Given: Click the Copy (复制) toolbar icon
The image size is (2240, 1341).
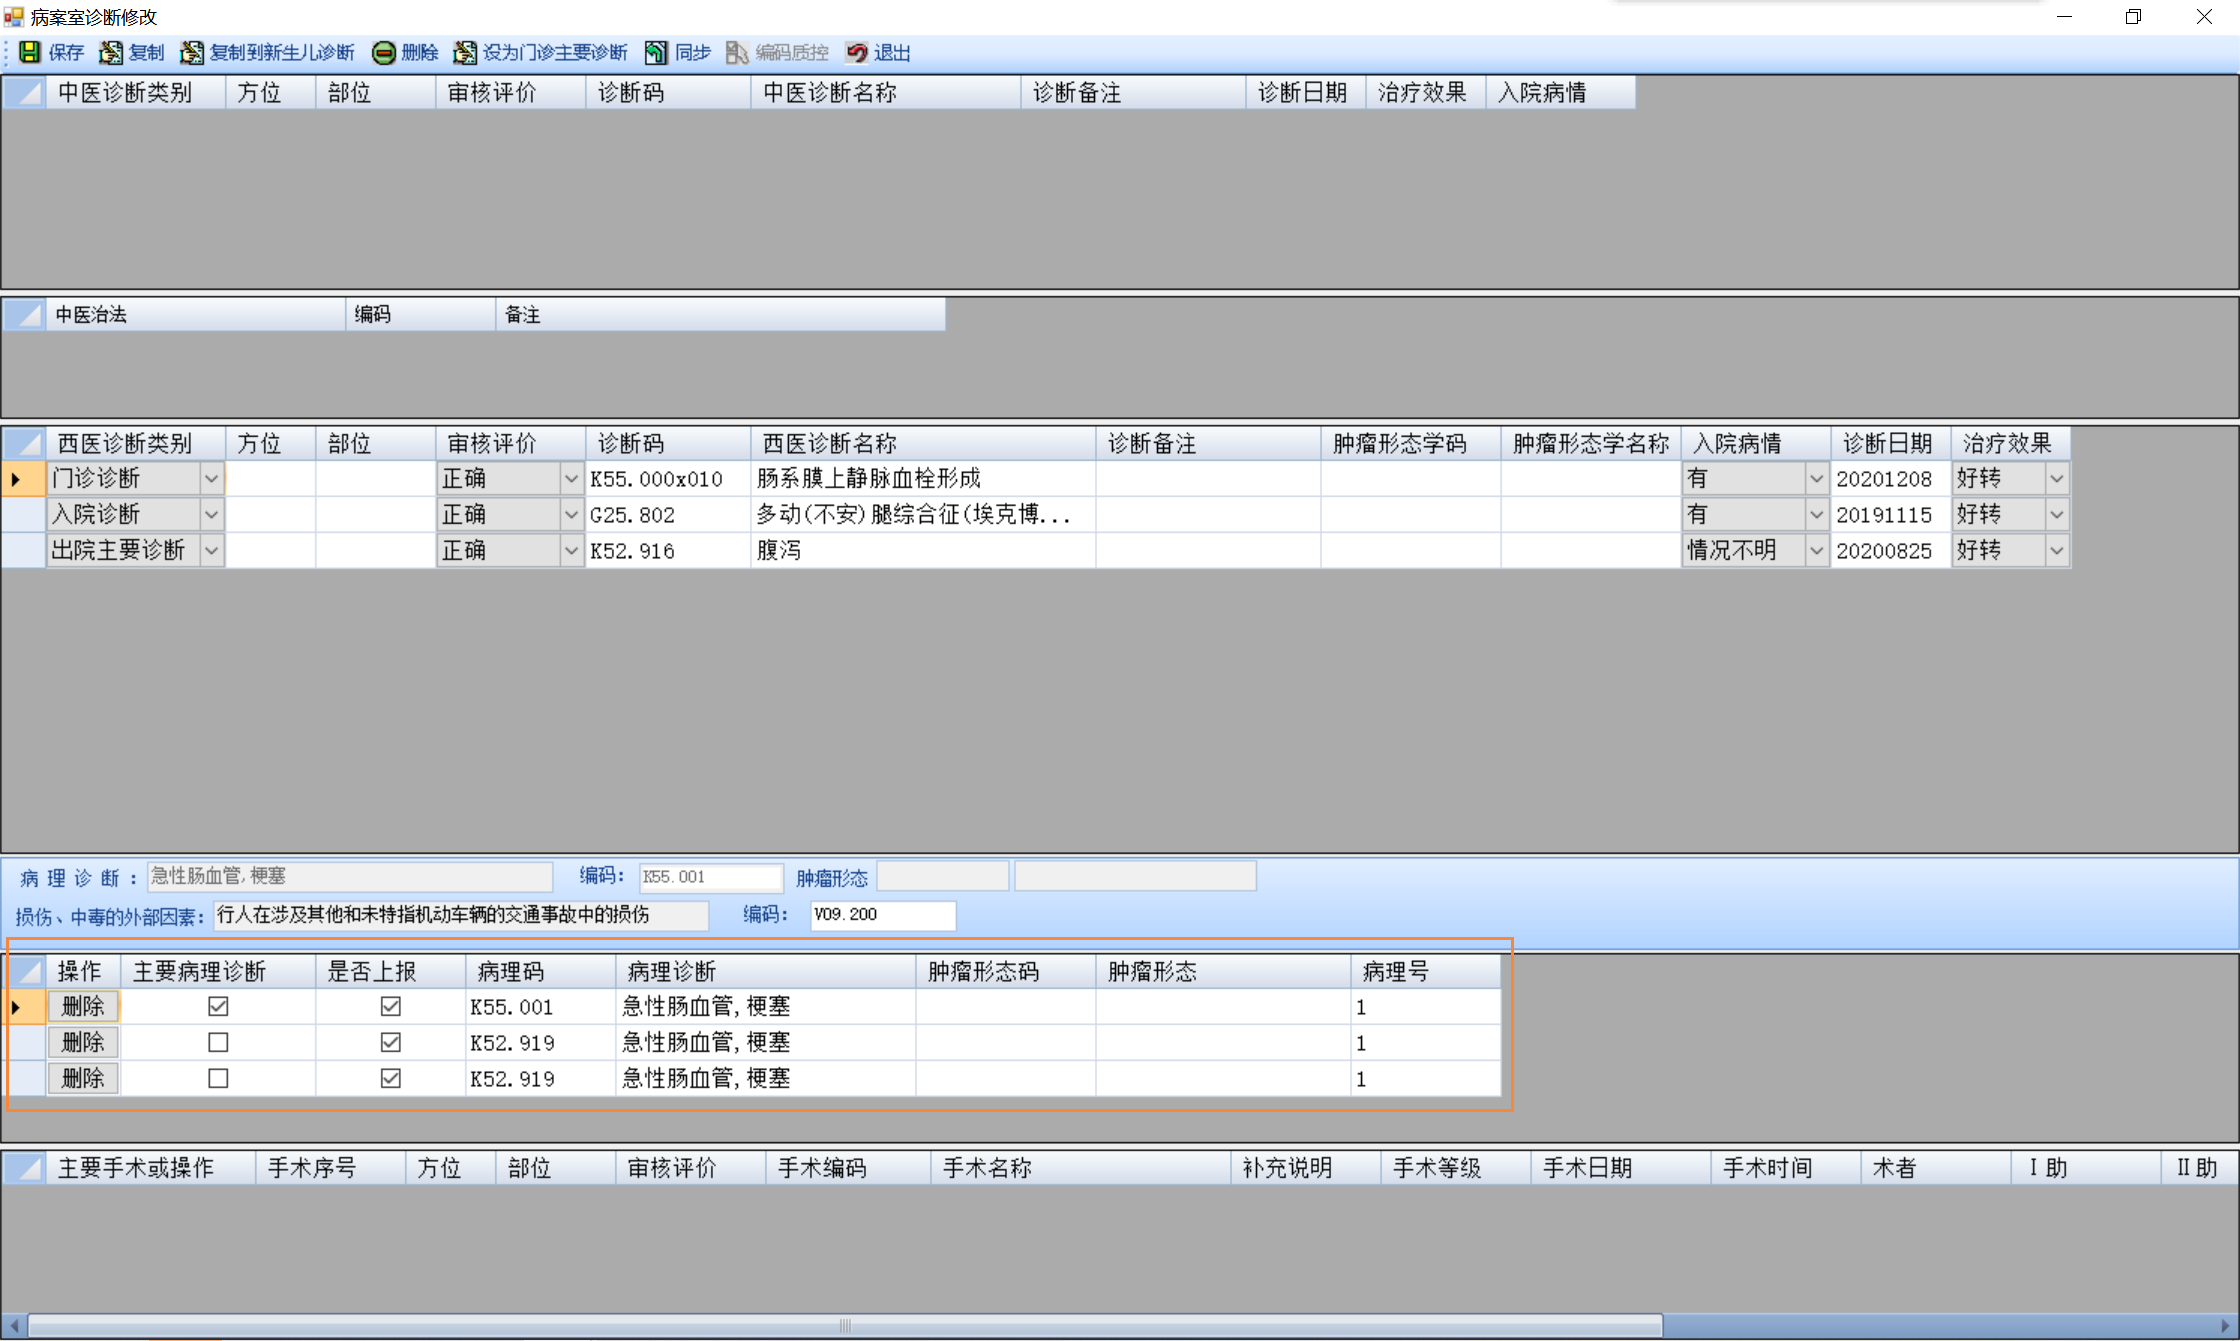Looking at the screenshot, I should (111, 52).
